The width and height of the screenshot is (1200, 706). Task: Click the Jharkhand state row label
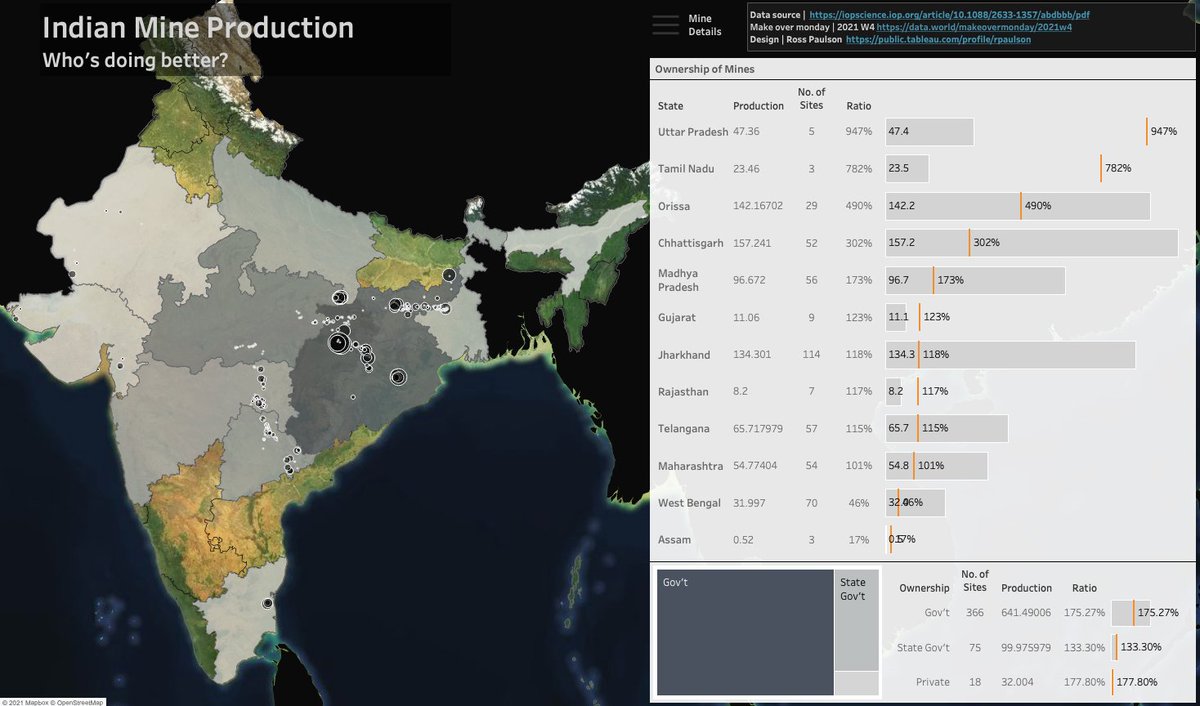click(684, 355)
